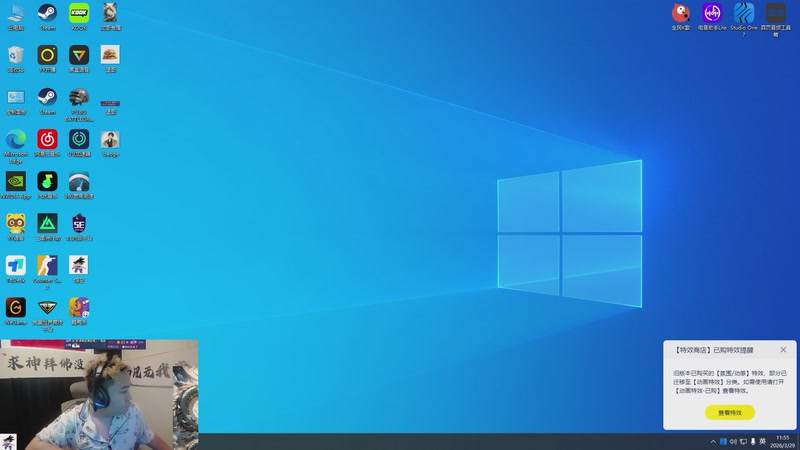
Task: Switch the input method language indicator
Action: [x=763, y=442]
